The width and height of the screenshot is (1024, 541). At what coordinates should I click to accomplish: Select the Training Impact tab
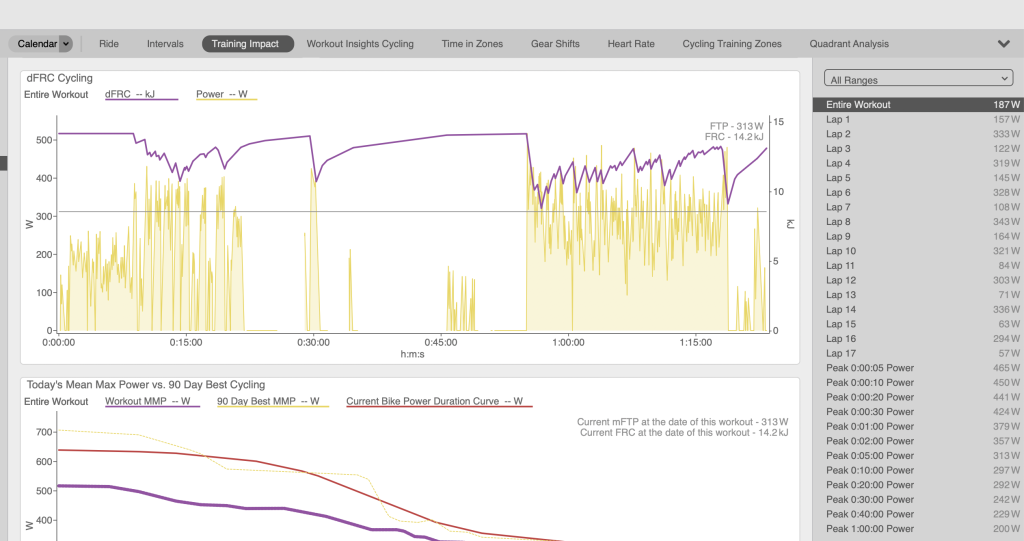click(x=245, y=44)
